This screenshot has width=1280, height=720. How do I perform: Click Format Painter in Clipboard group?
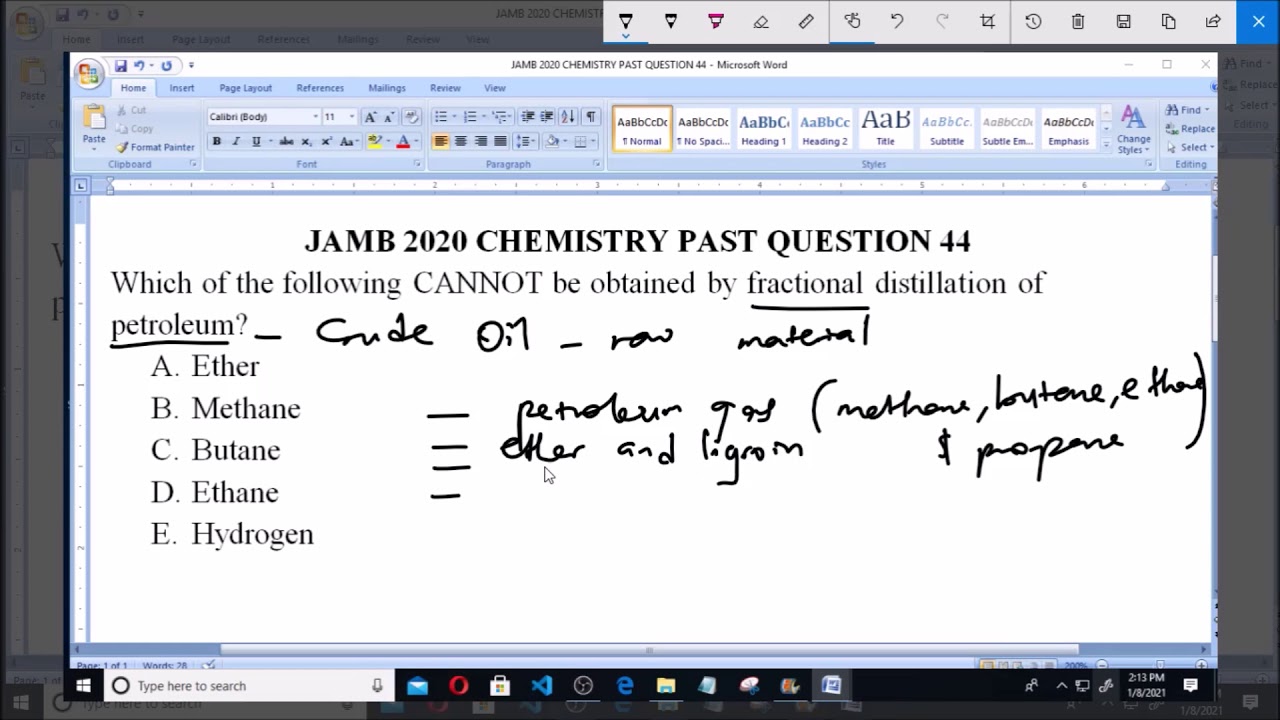pyautogui.click(x=156, y=147)
